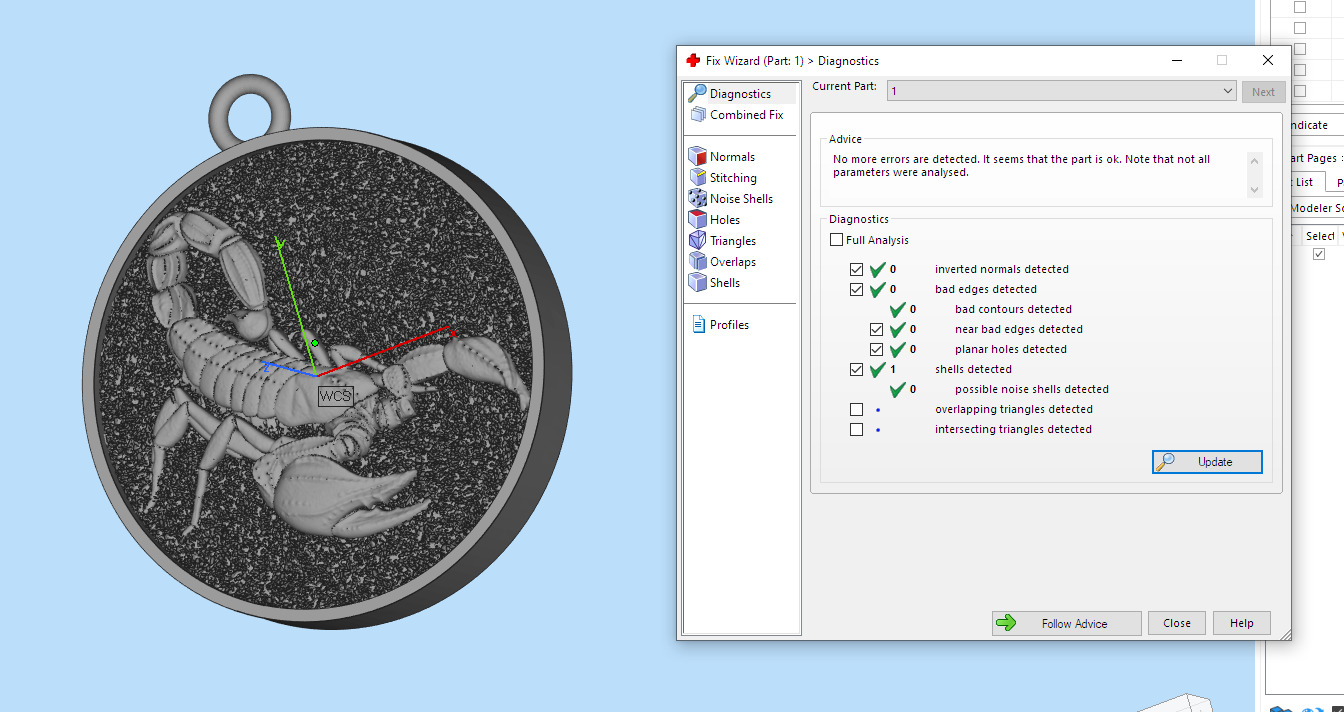This screenshot has height=712, width=1344.
Task: Click the 'possible noise shells detected' text
Action: pos(1032,389)
